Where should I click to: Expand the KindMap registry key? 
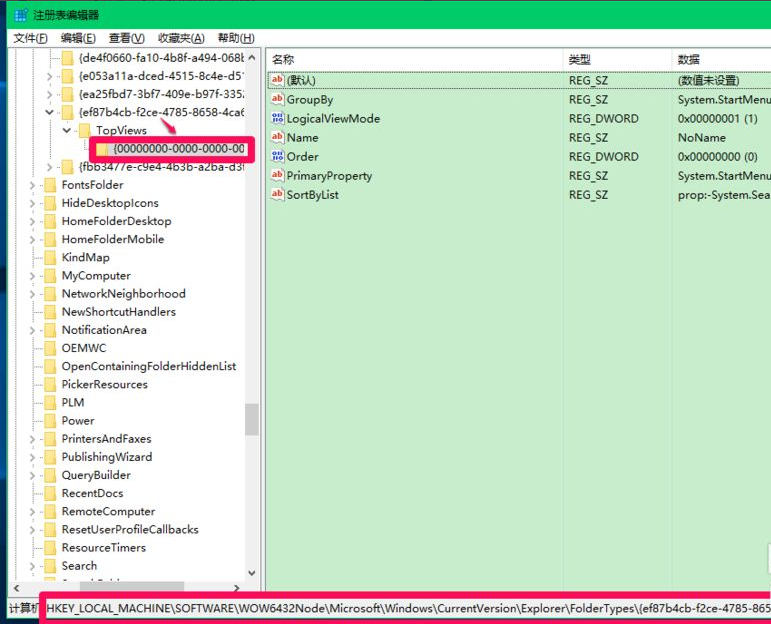[33, 258]
